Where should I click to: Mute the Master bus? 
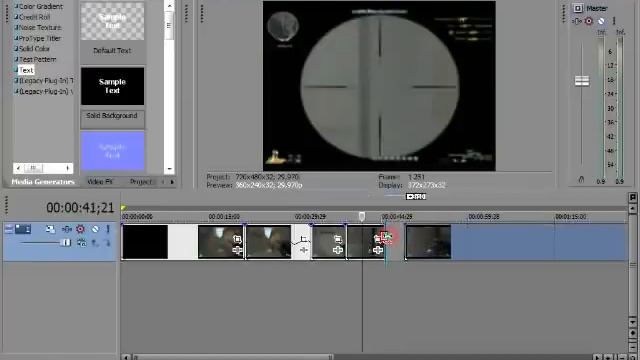click(x=601, y=21)
